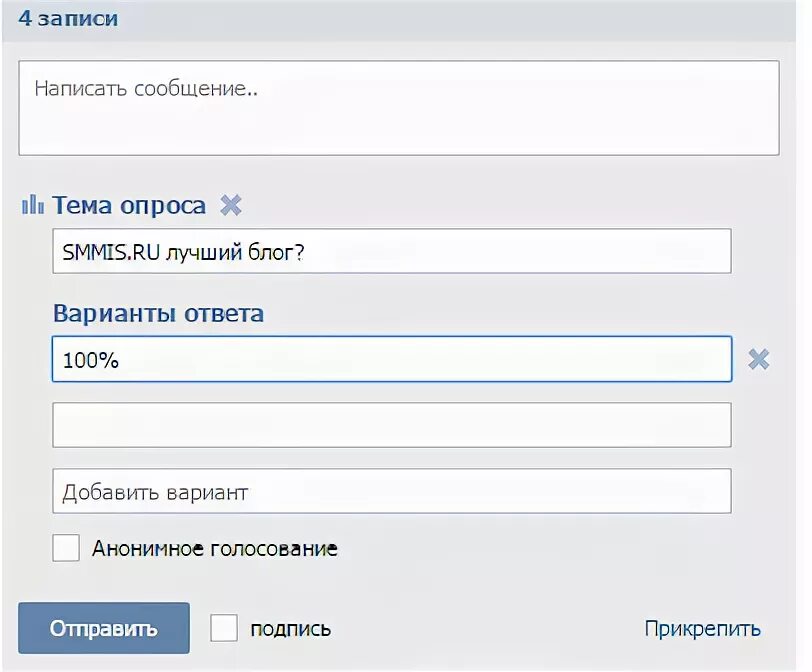Click the 100% text in the answer field
Screen dimensions: 812x672
[x=91, y=360]
